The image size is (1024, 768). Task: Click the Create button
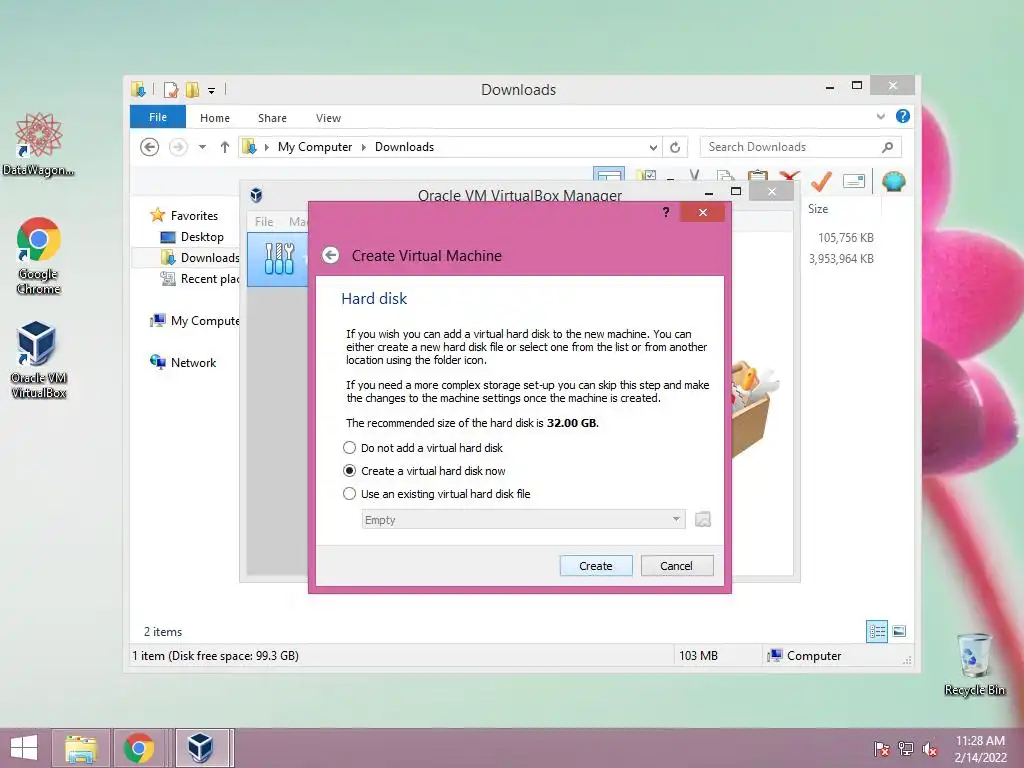click(596, 566)
